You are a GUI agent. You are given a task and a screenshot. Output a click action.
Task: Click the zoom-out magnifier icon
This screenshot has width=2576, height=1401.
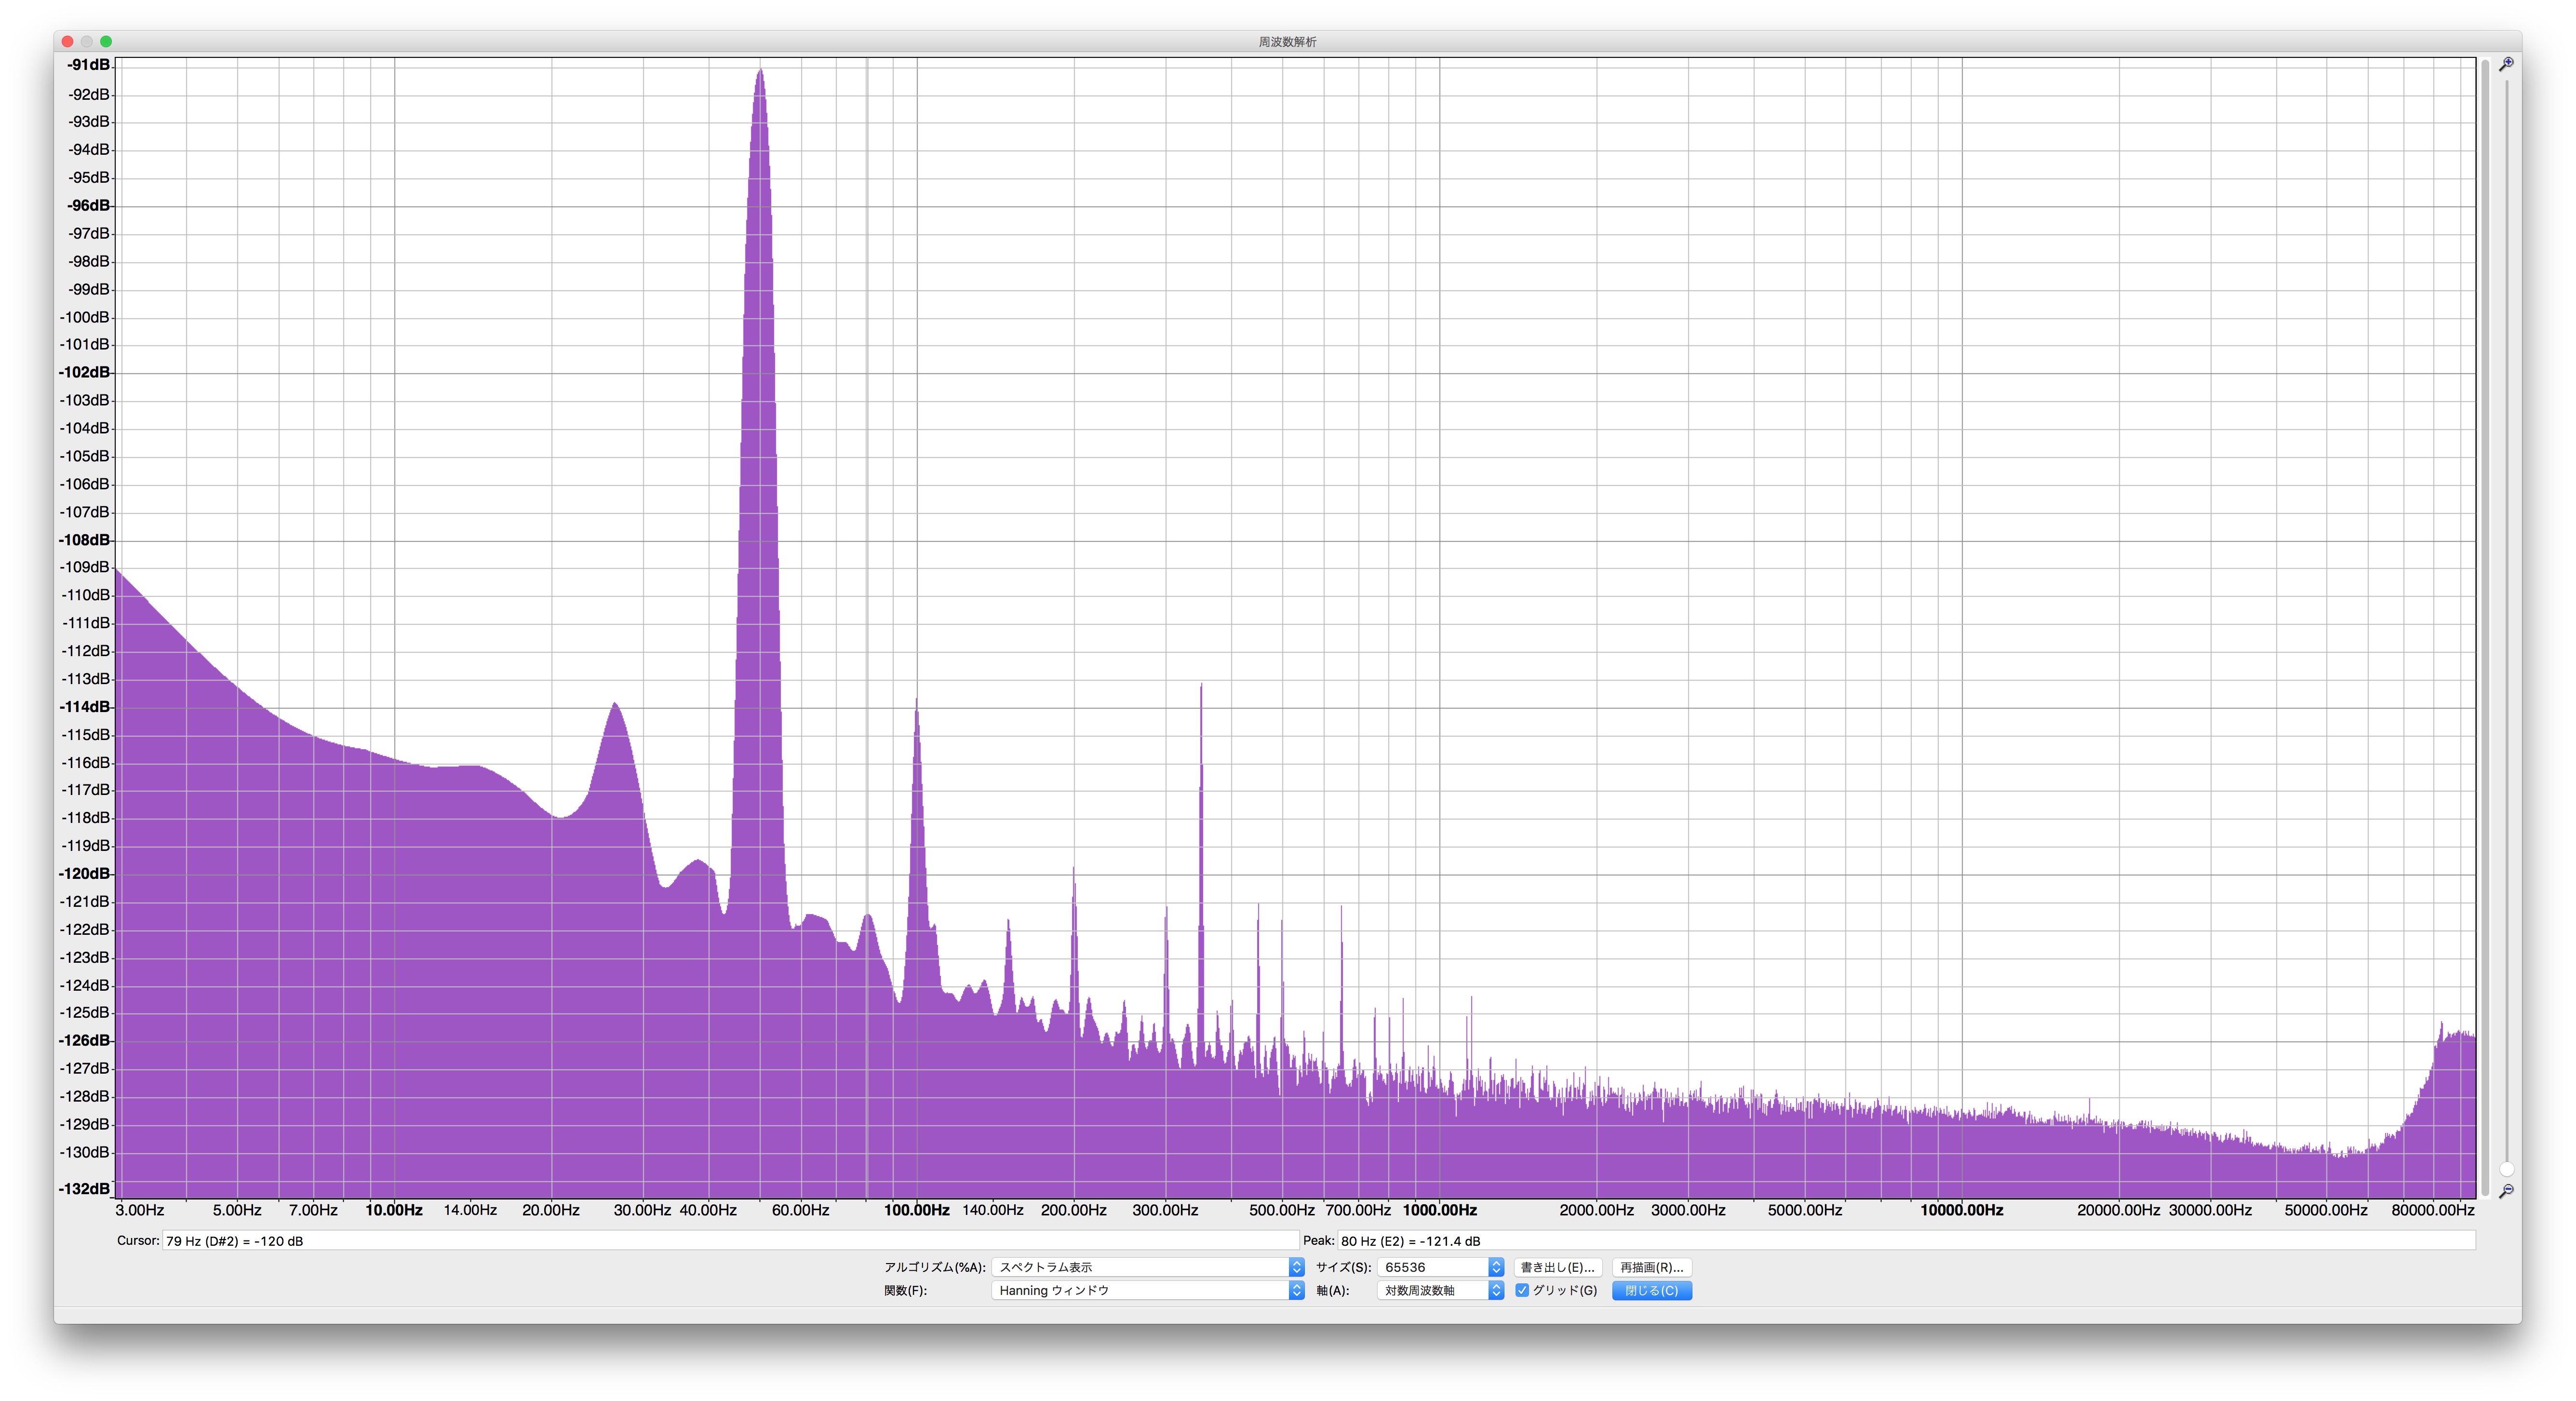click(x=2506, y=1191)
